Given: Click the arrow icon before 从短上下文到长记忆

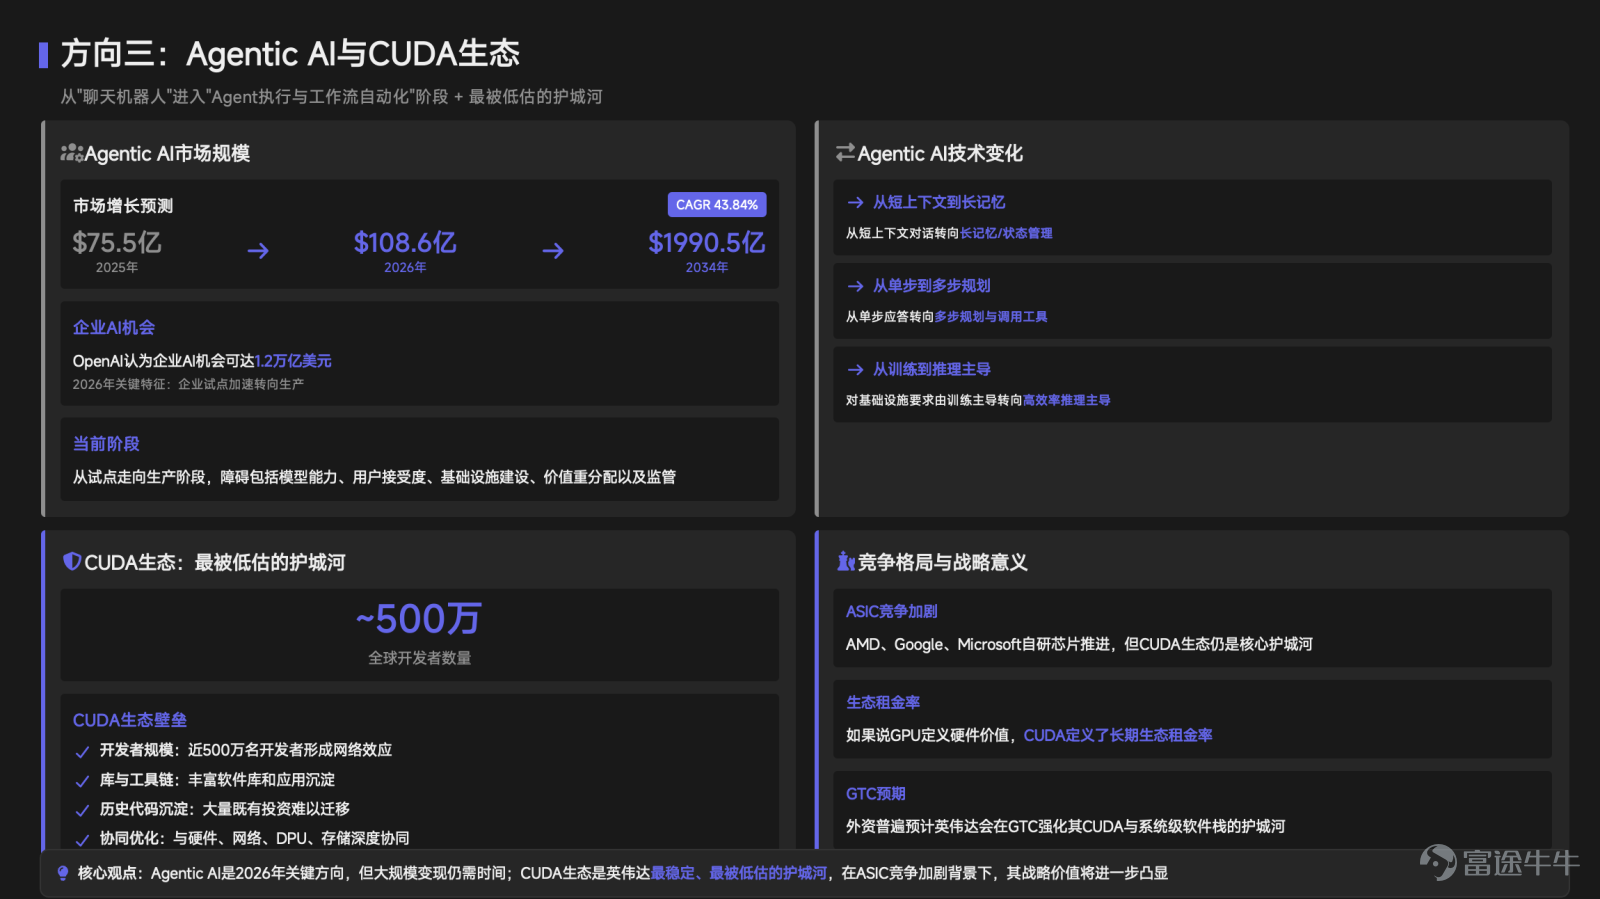Looking at the screenshot, I should pyautogui.click(x=855, y=202).
